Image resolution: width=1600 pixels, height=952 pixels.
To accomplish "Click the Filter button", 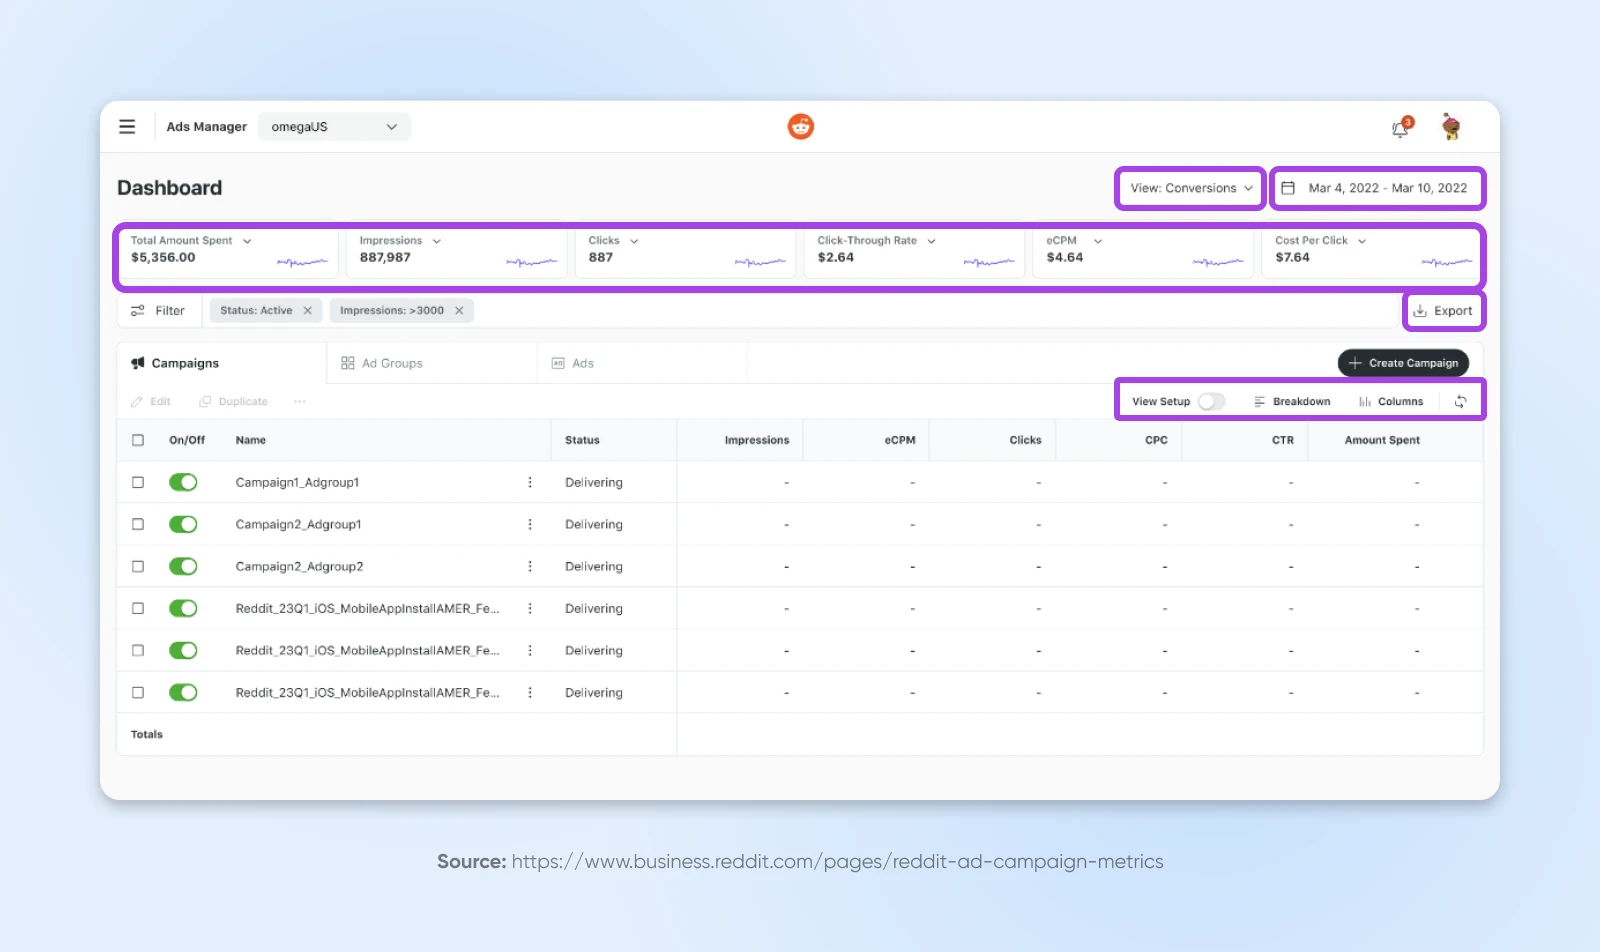I will [x=158, y=311].
